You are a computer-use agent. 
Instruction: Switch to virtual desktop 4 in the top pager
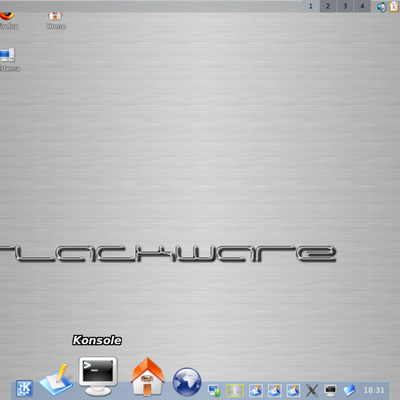362,6
